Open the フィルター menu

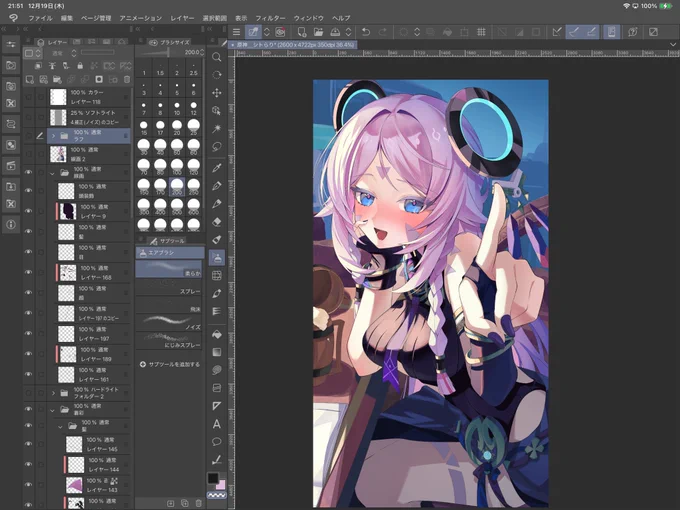pos(270,18)
